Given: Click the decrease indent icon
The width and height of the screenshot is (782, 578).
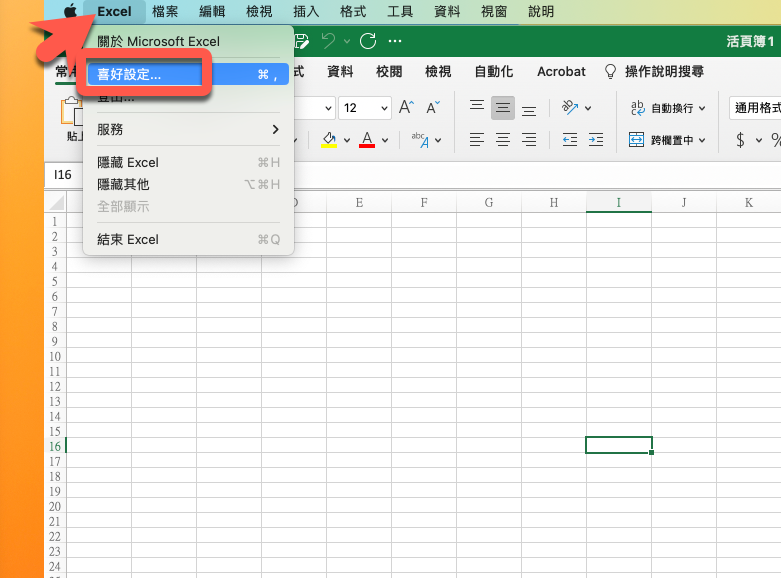Looking at the screenshot, I should [570, 140].
